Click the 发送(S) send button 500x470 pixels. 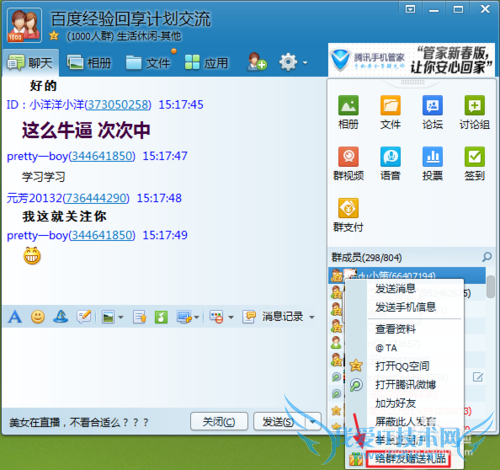click(x=278, y=422)
